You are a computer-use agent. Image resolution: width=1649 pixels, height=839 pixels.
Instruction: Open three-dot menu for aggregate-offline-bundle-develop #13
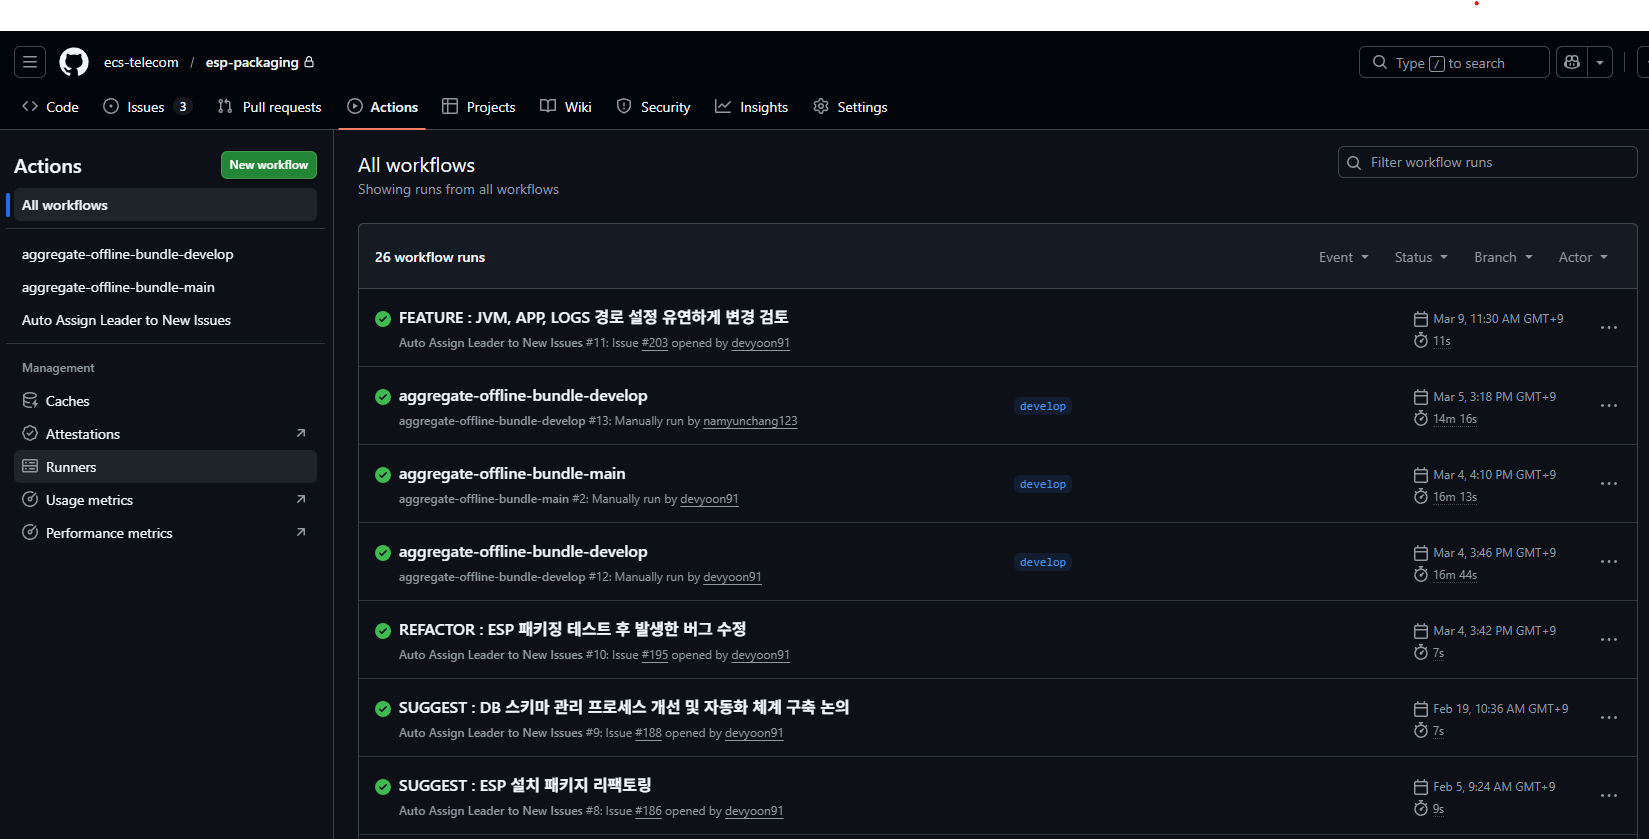tap(1608, 406)
